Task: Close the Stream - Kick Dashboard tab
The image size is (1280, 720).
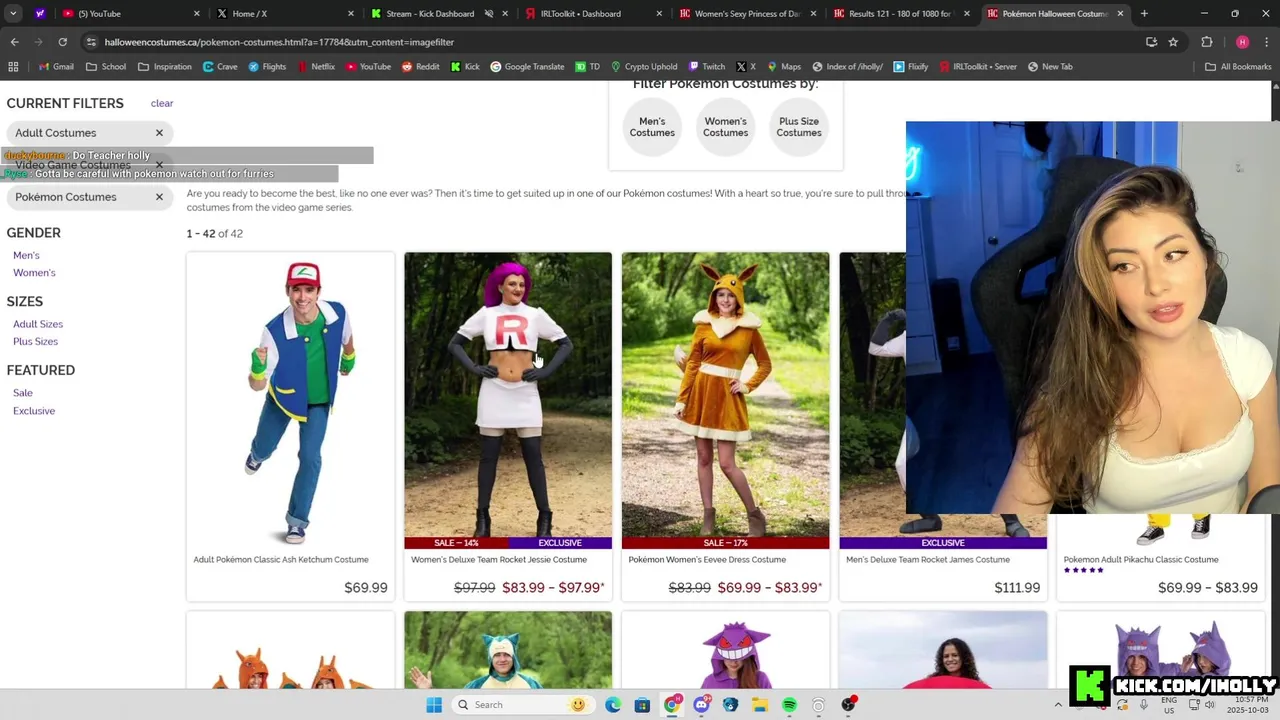Action: (505, 14)
